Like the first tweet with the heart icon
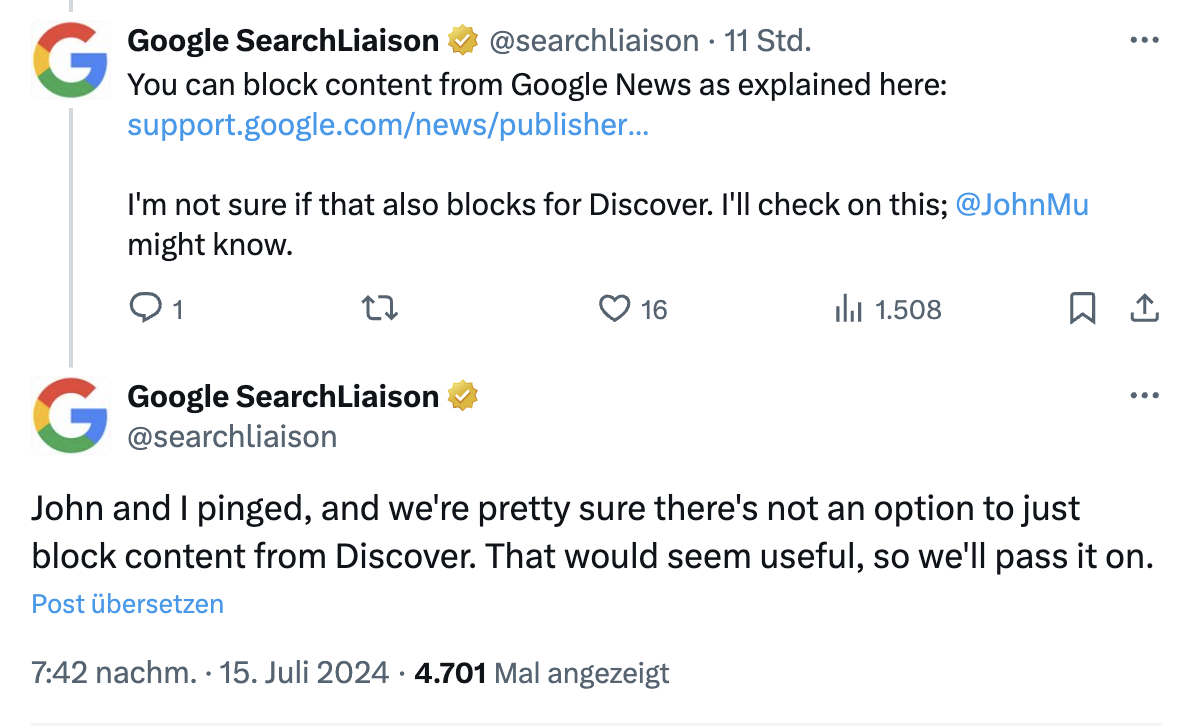 pyautogui.click(x=613, y=309)
